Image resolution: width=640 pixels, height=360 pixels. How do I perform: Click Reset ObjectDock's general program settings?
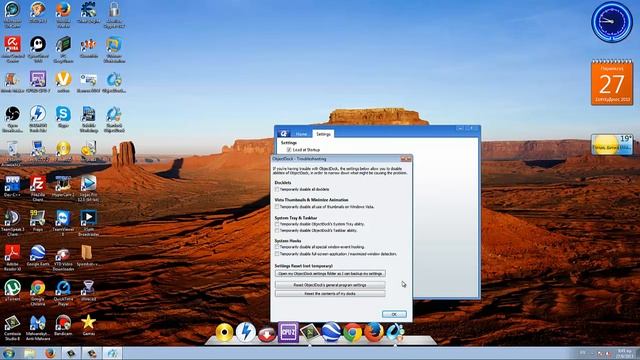[x=330, y=285]
